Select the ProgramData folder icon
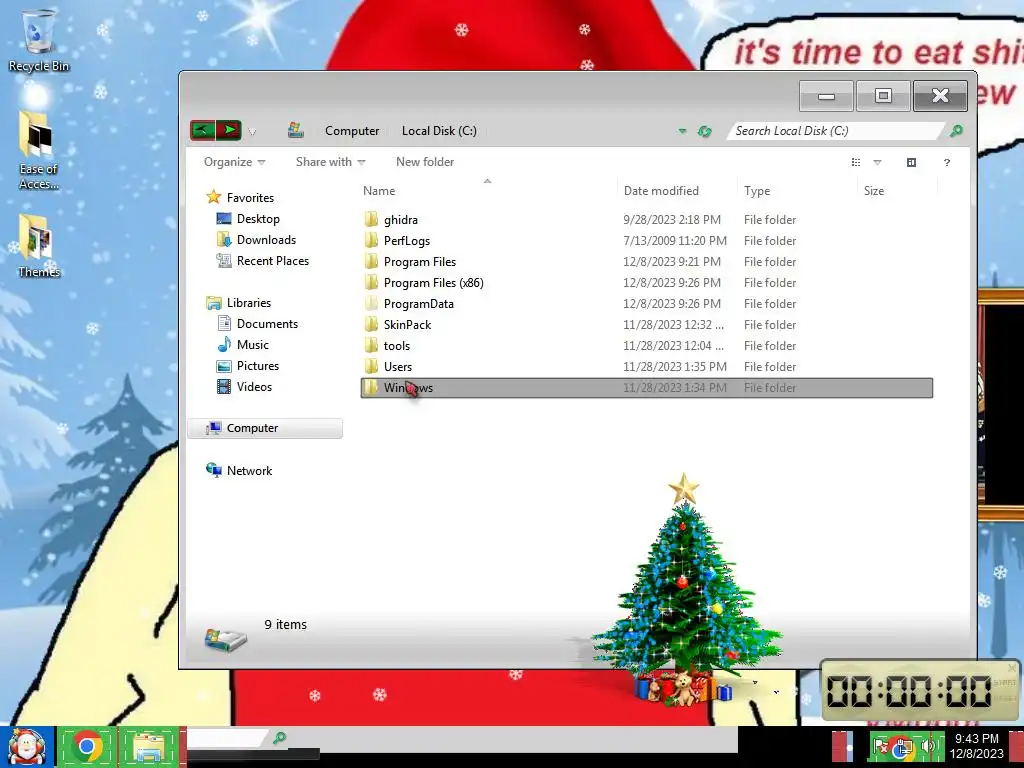This screenshot has width=1024, height=768. (371, 303)
